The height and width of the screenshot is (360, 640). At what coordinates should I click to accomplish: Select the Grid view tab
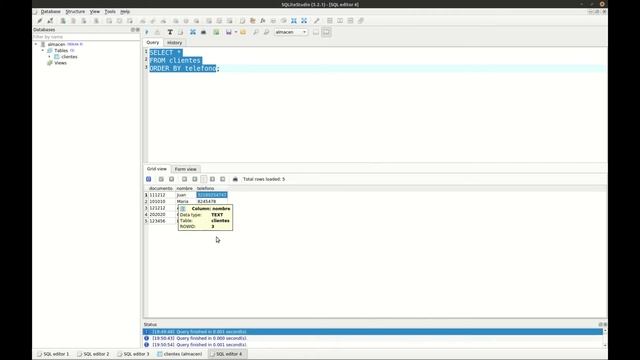(157, 169)
